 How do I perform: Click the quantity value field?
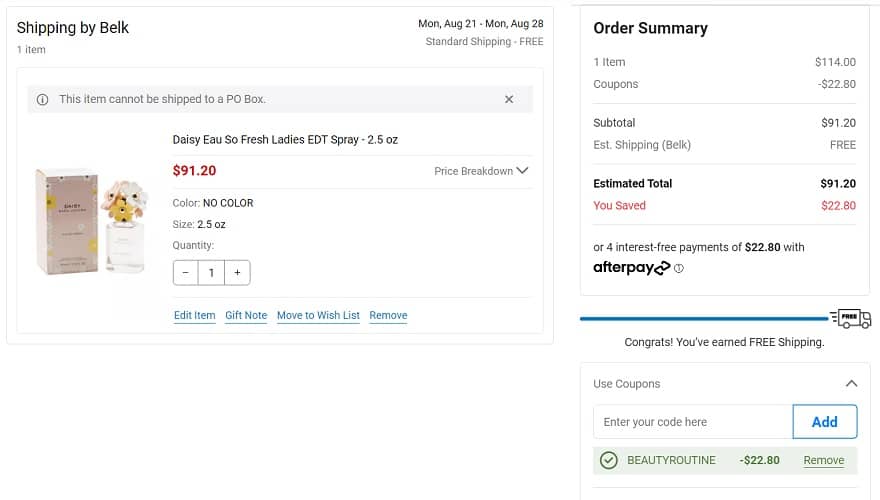click(x=212, y=273)
